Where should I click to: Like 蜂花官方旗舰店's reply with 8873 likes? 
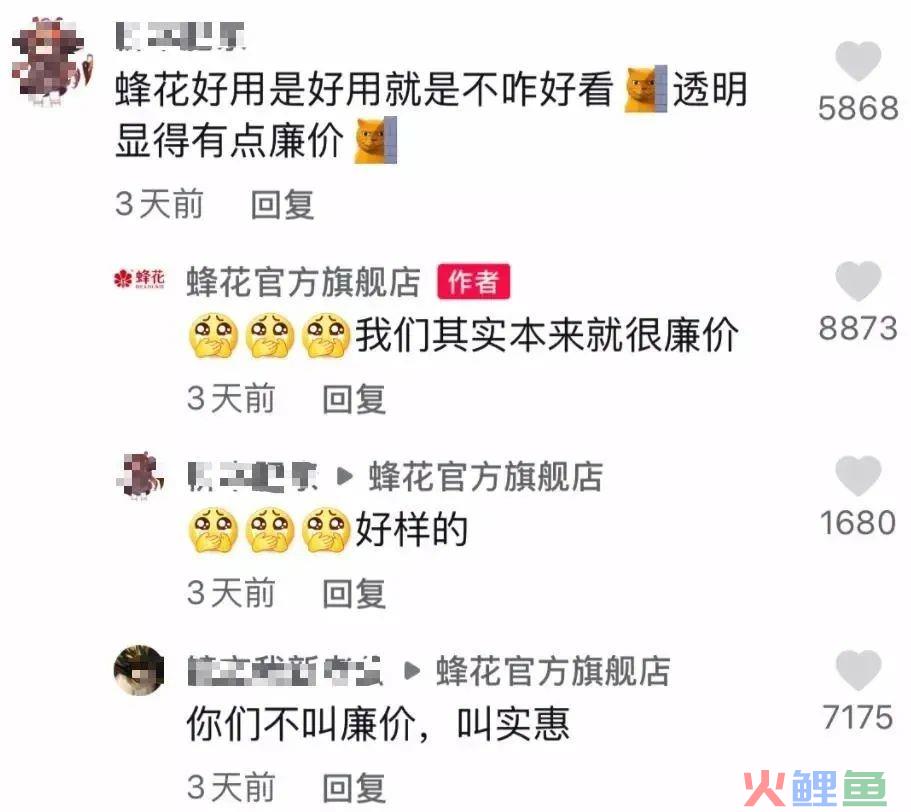pyautogui.click(x=858, y=281)
